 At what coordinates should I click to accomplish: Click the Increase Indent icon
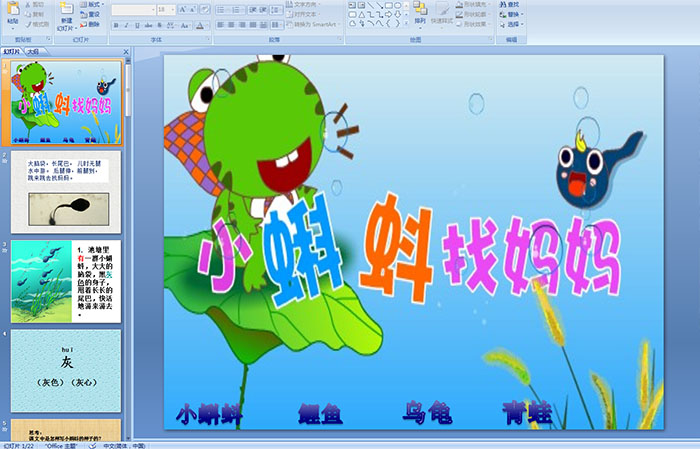coord(263,9)
